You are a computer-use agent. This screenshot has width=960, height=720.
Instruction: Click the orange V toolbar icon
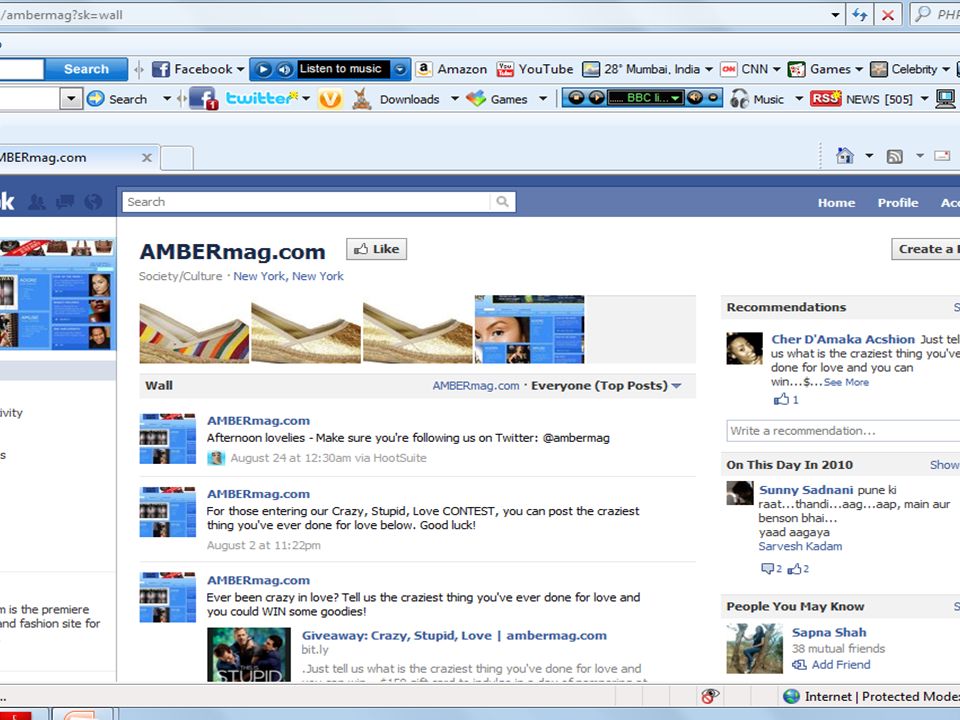coord(330,99)
